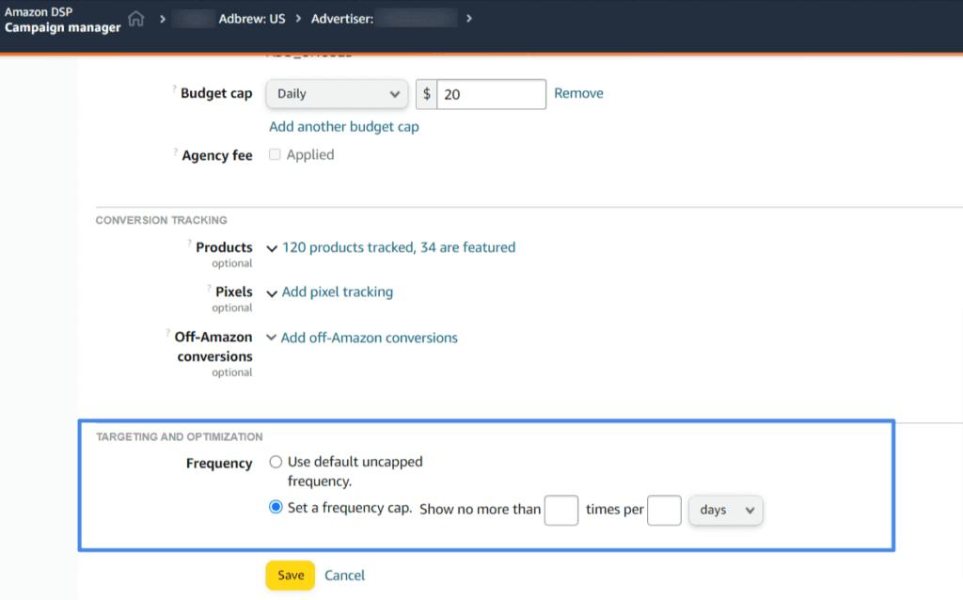Select Advertiser breadcrumb entry
Image resolution: width=963 pixels, height=600 pixels.
(x=342, y=19)
